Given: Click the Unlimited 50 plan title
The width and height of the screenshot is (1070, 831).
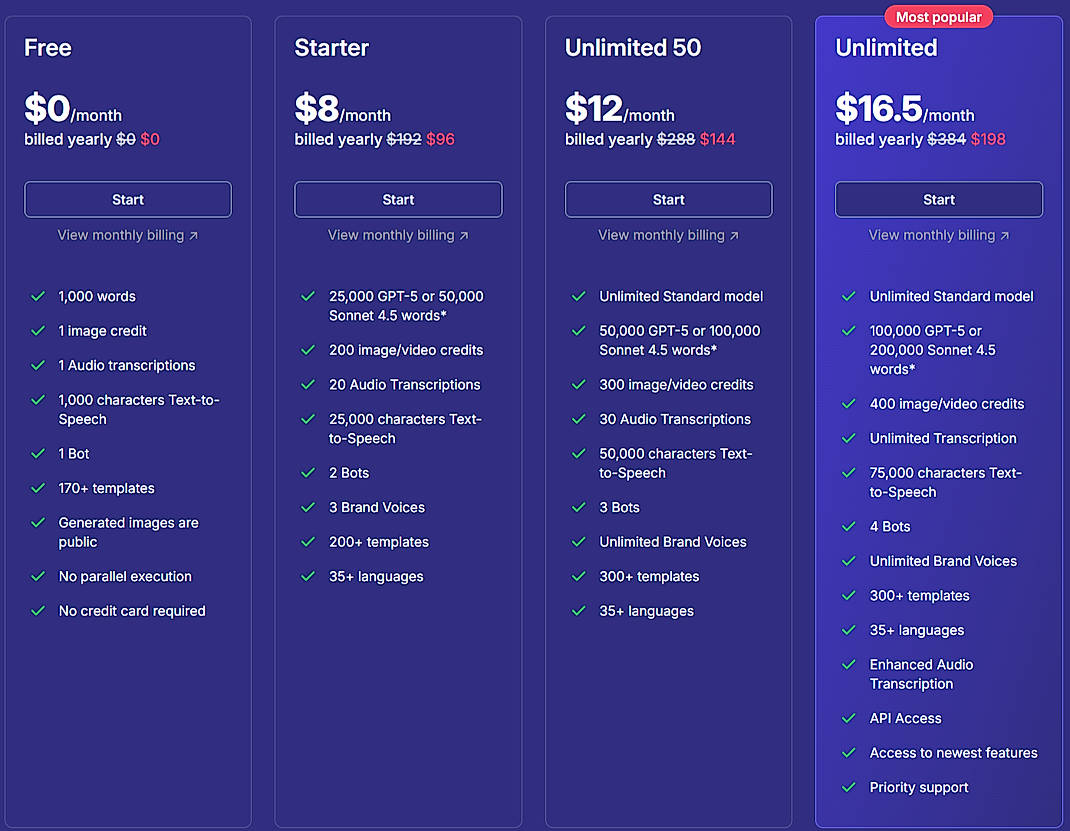Looking at the screenshot, I should (x=633, y=48).
